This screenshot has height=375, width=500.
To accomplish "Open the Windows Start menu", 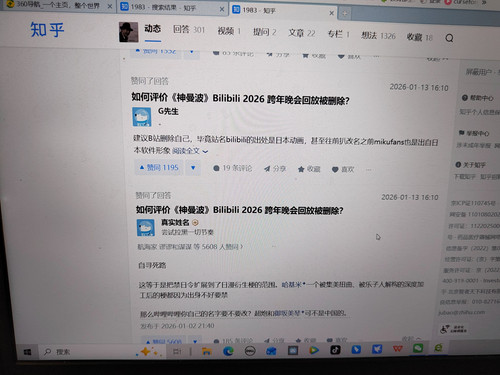I will 27,352.
